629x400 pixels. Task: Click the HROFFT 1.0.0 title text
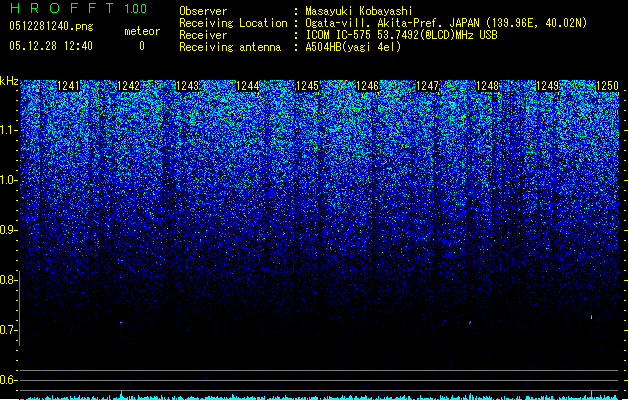tap(78, 8)
